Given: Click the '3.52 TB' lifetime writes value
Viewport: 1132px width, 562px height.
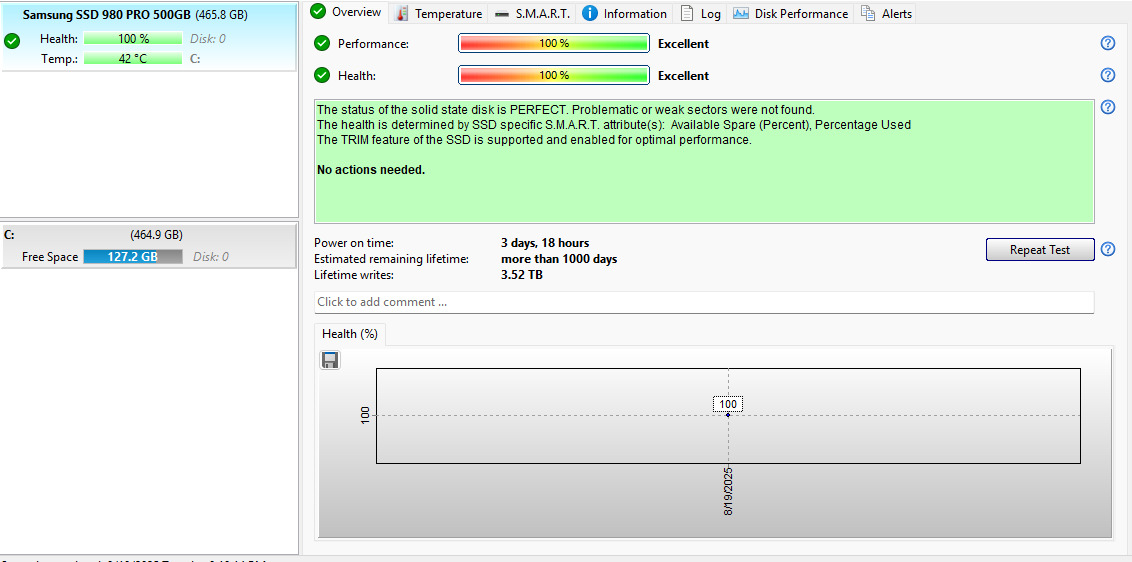Looking at the screenshot, I should [x=522, y=274].
